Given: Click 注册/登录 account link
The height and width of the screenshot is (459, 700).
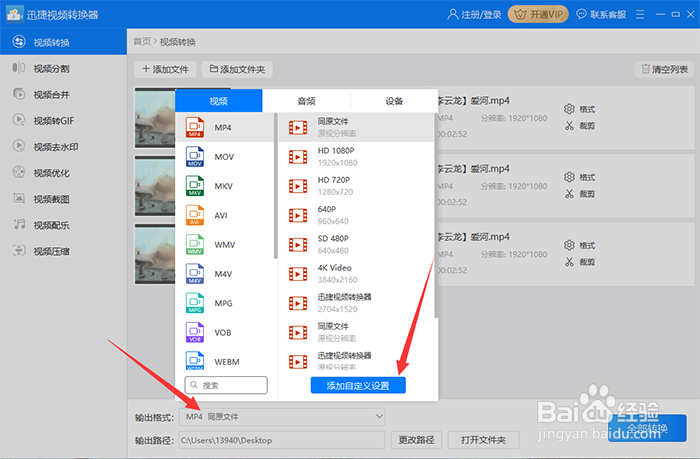Looking at the screenshot, I should [x=474, y=14].
